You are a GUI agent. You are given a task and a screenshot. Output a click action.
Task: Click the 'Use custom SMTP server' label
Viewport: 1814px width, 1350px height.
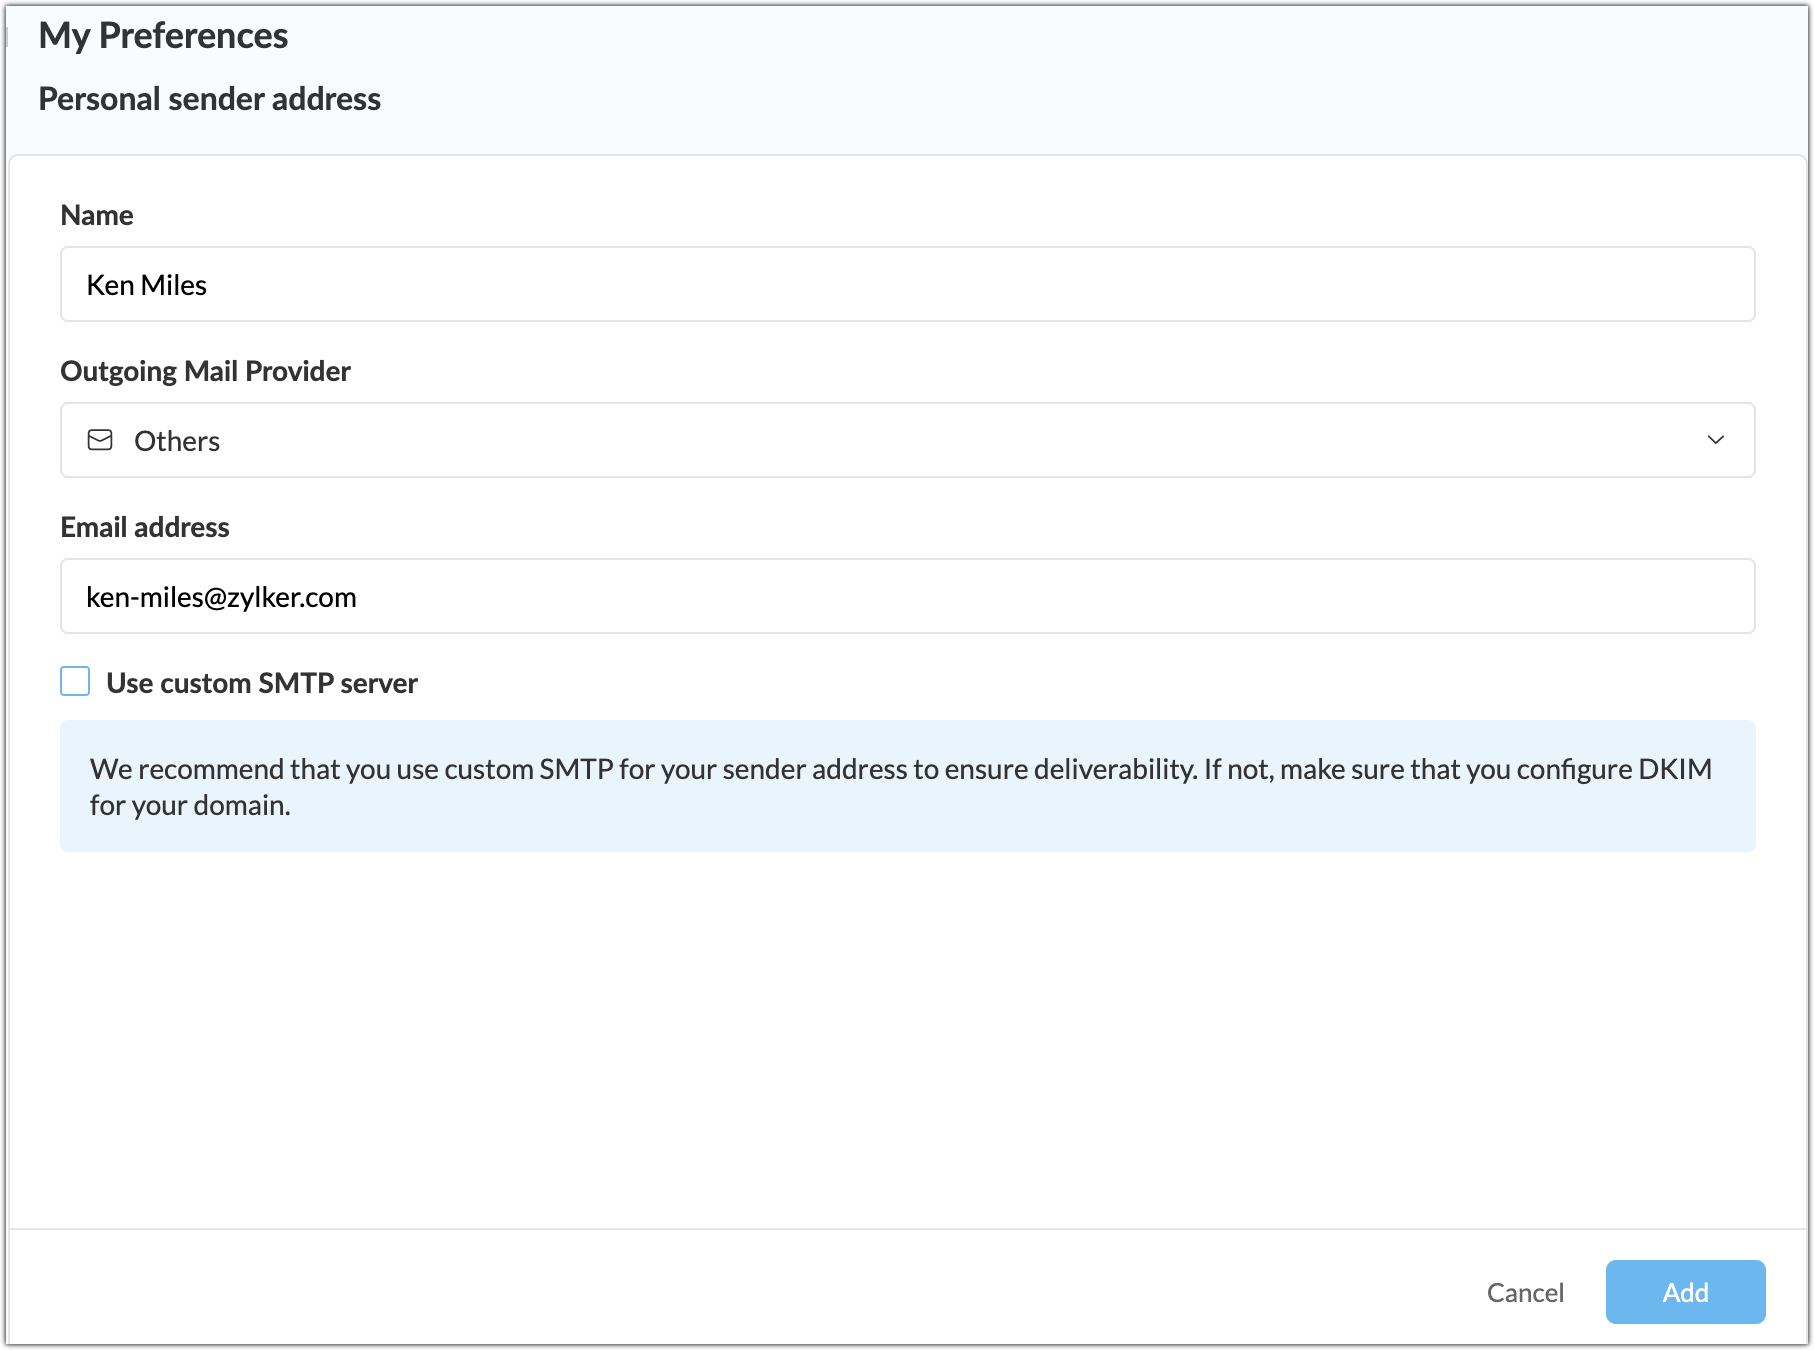pyautogui.click(x=262, y=683)
